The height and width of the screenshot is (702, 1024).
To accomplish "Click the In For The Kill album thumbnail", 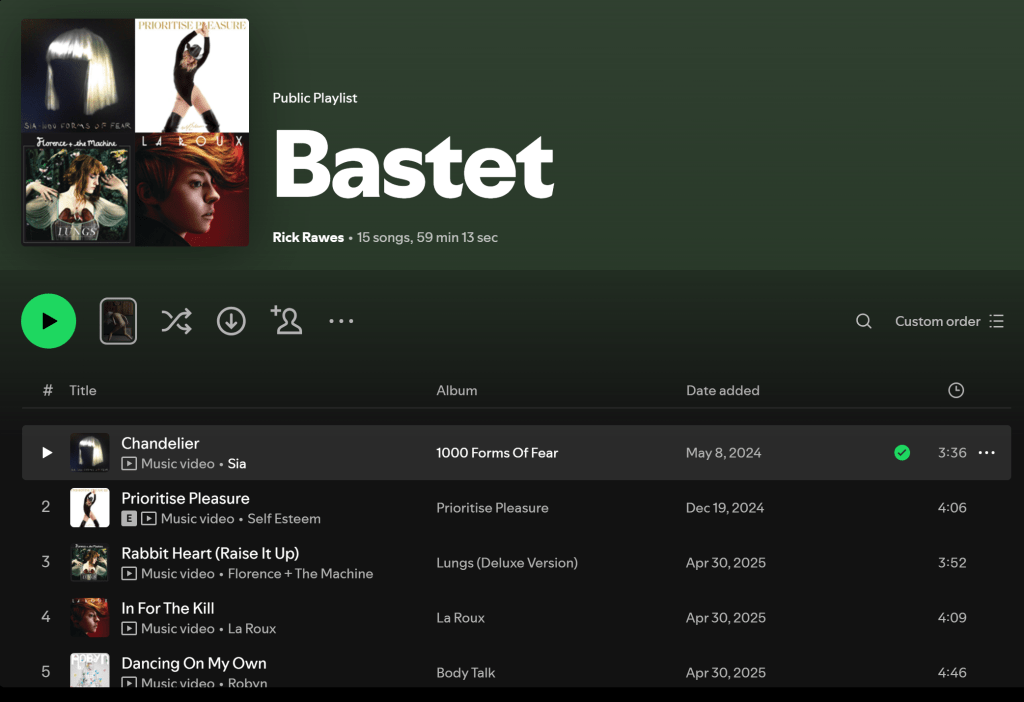I will 90,617.
